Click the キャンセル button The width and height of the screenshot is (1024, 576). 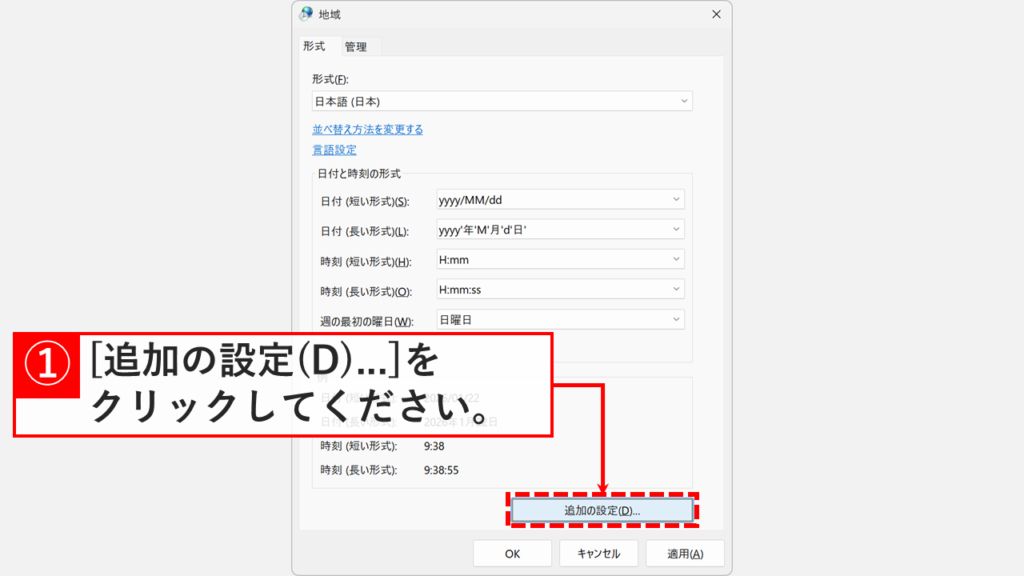601,552
